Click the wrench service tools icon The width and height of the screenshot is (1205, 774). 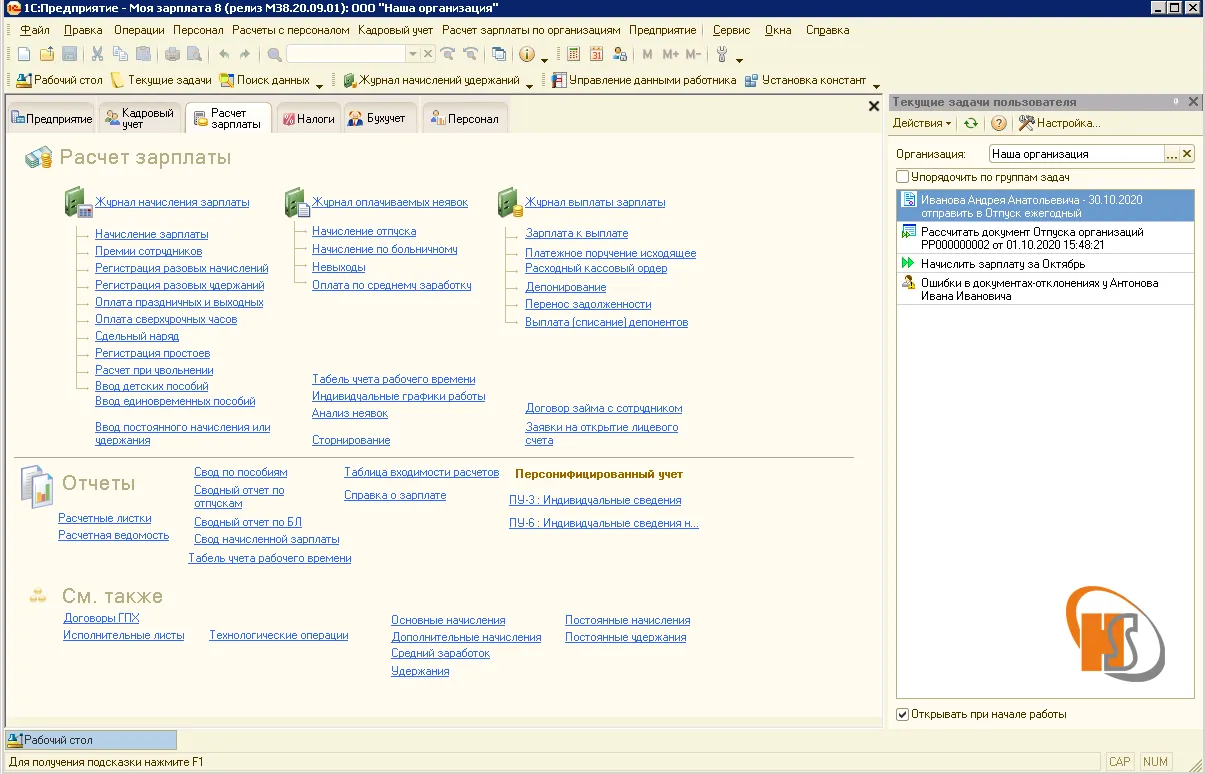point(722,54)
